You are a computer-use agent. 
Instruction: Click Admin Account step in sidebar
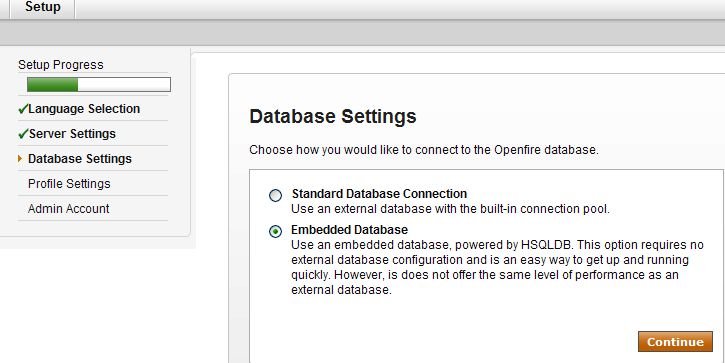pyautogui.click(x=68, y=209)
